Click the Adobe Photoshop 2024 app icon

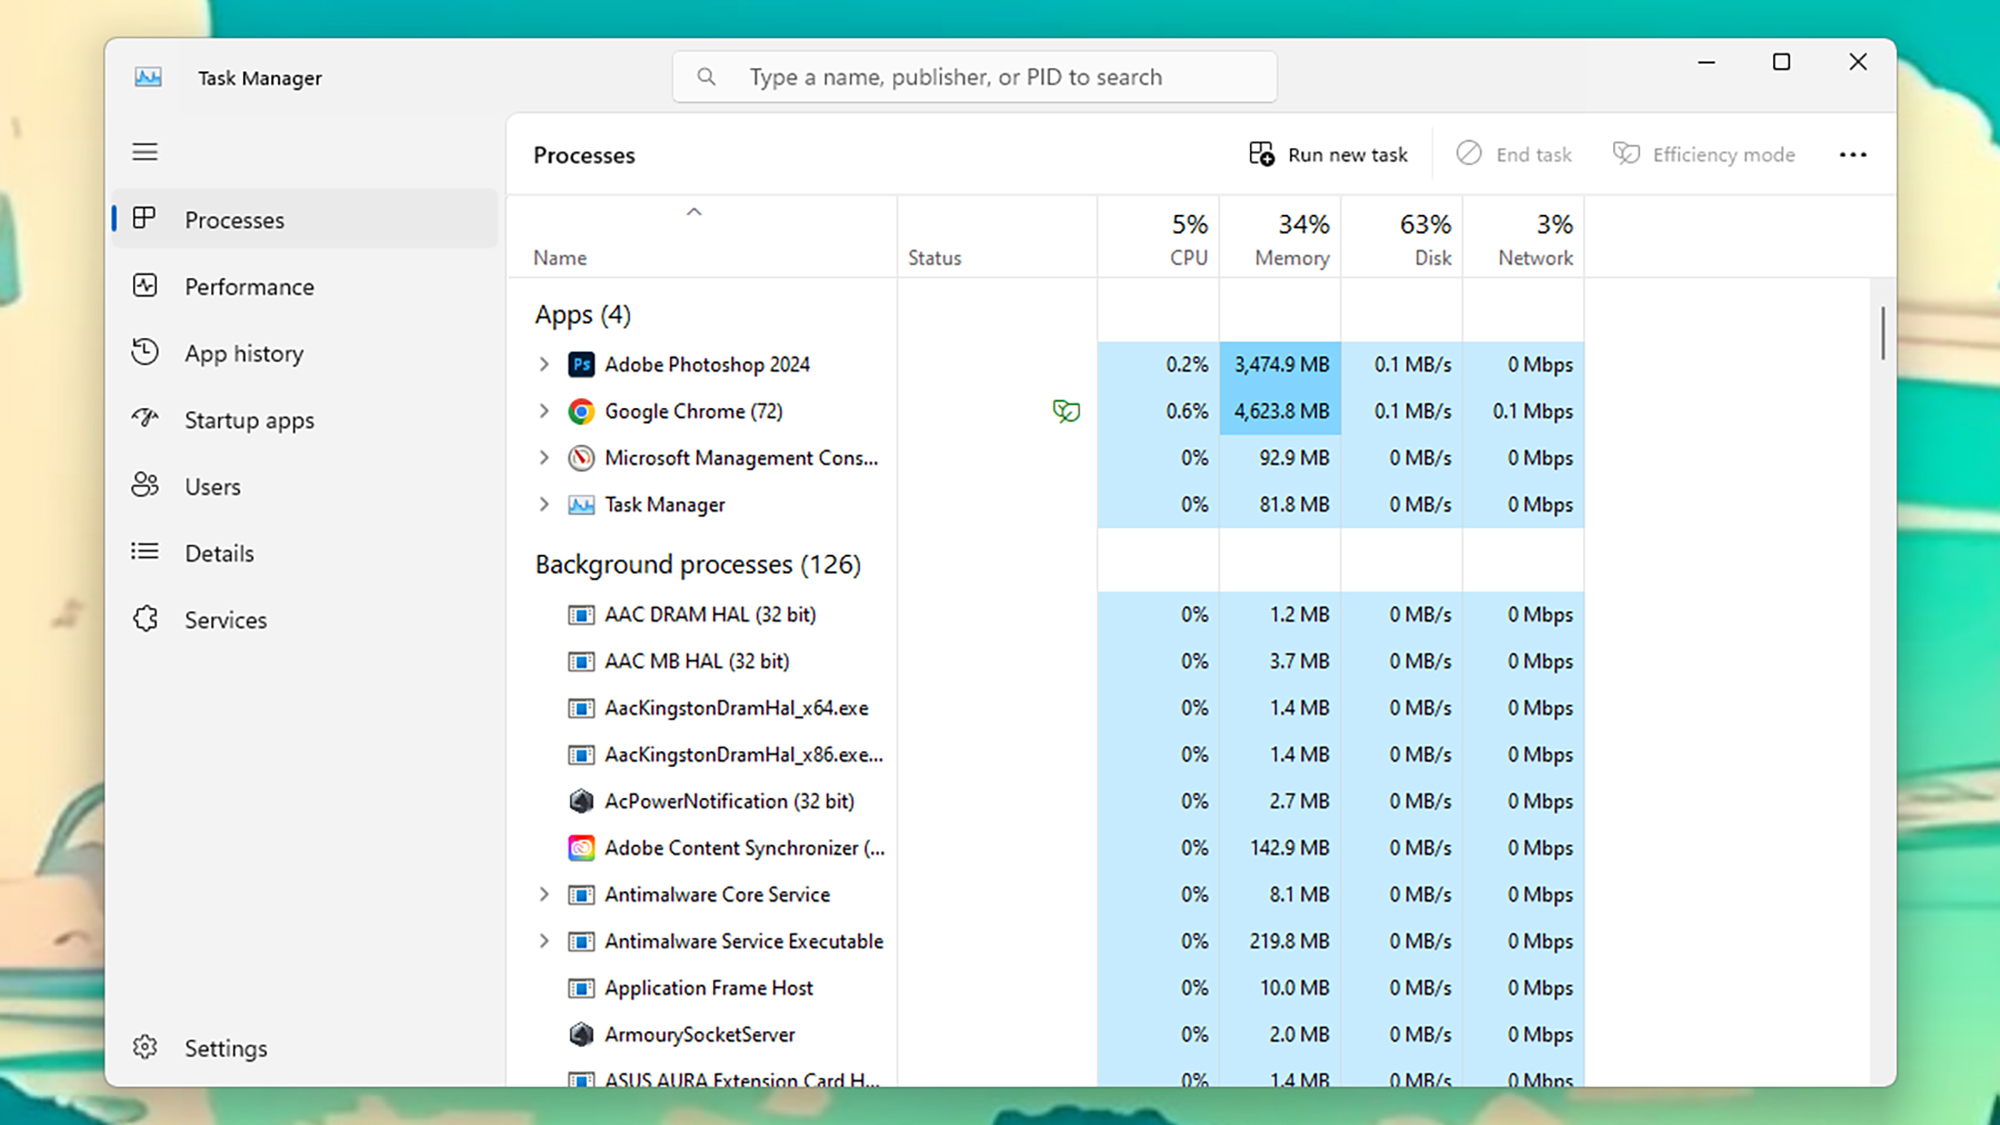tap(580, 364)
